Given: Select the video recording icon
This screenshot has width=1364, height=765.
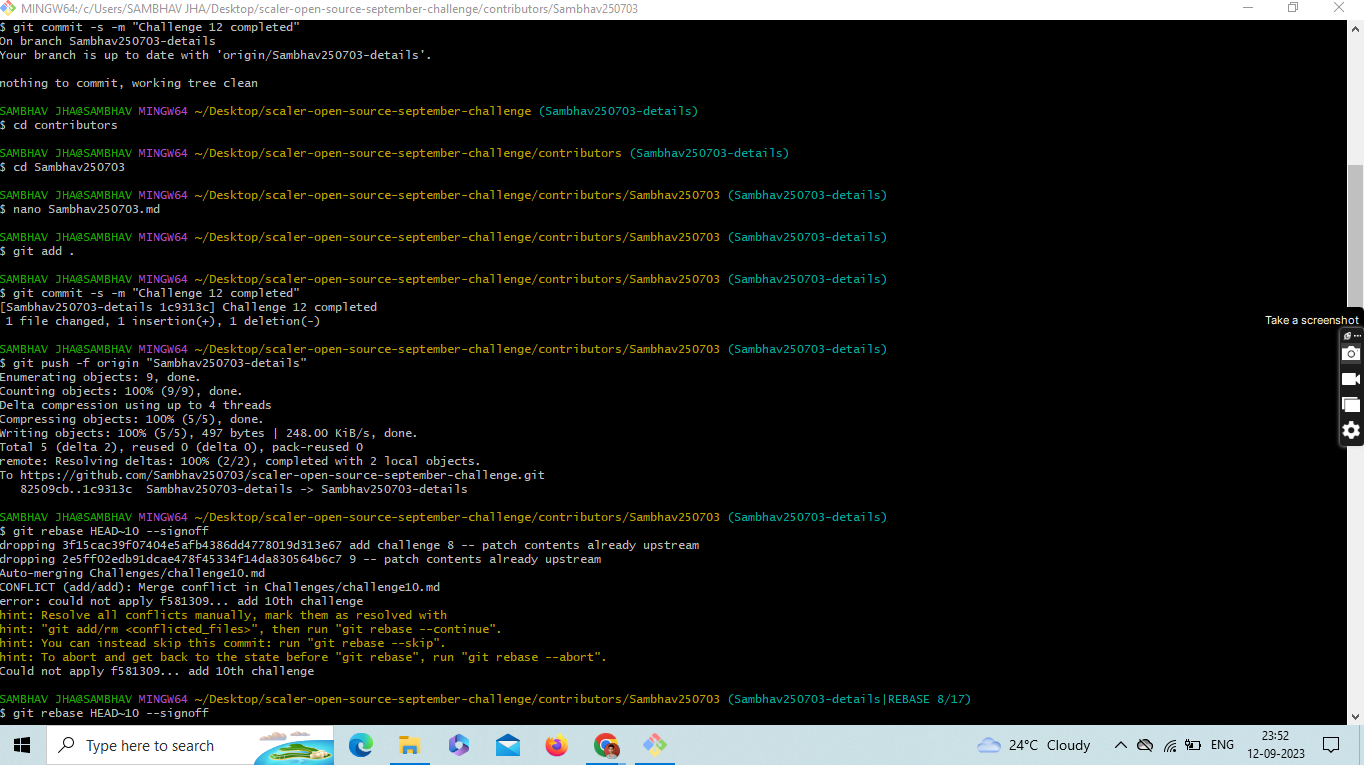Looking at the screenshot, I should (x=1351, y=378).
